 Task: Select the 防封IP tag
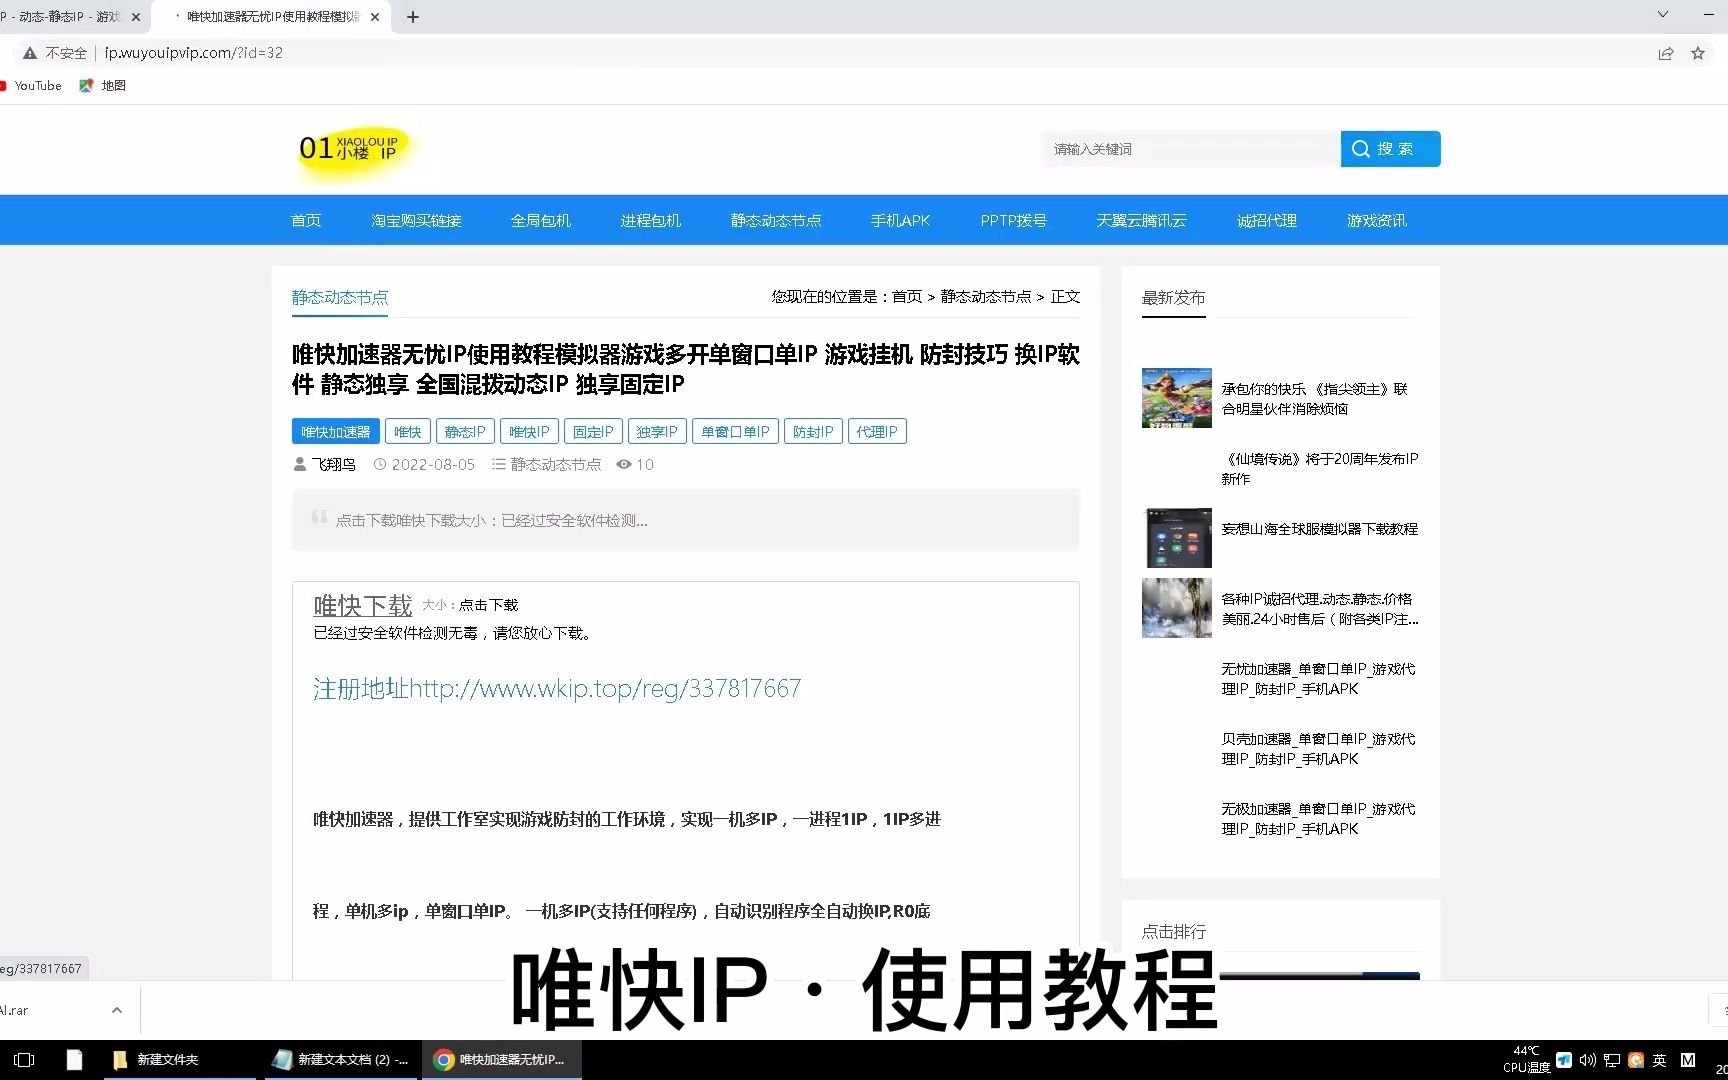(813, 431)
